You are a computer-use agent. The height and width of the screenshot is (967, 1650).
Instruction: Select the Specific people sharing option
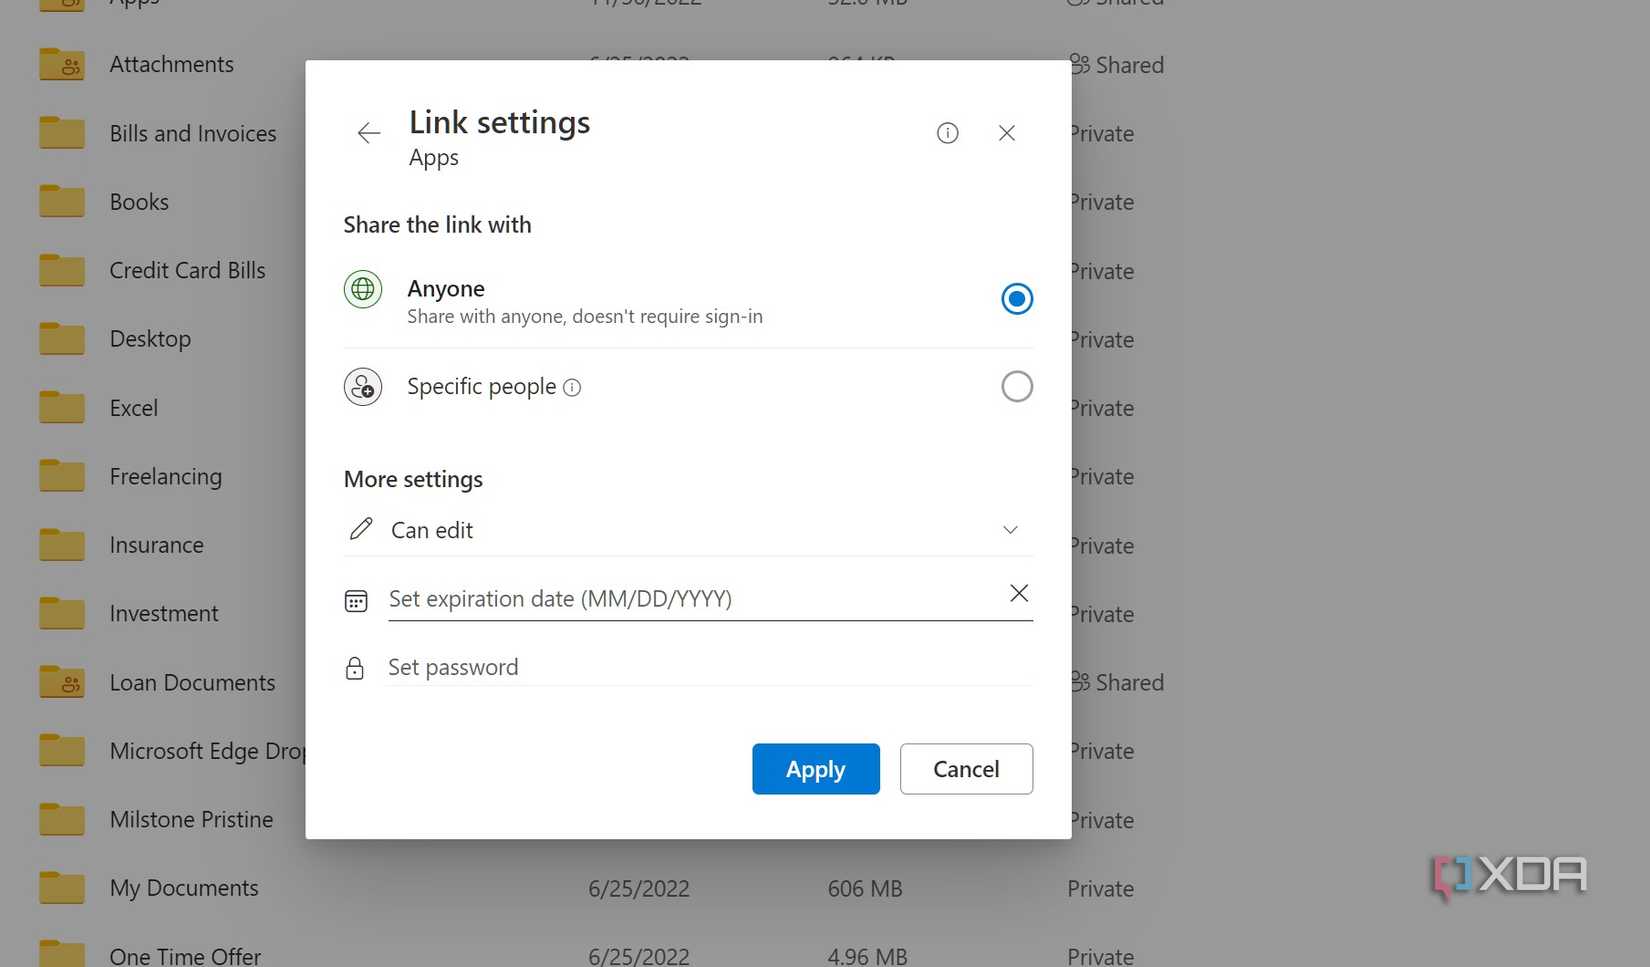pos(1016,386)
